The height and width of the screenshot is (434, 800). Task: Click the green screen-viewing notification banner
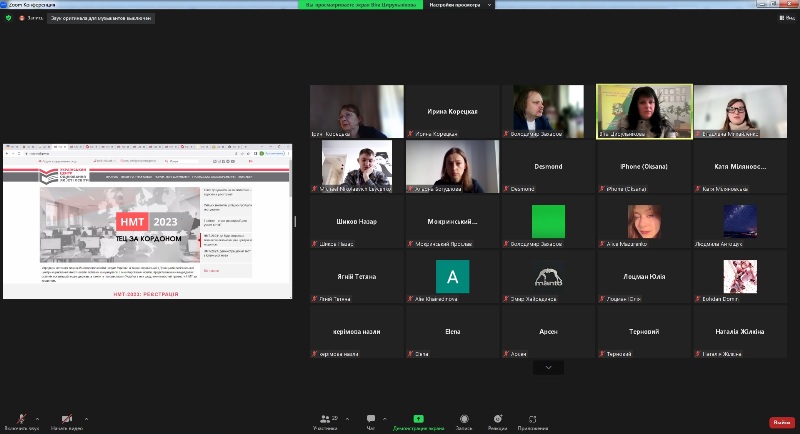[361, 5]
